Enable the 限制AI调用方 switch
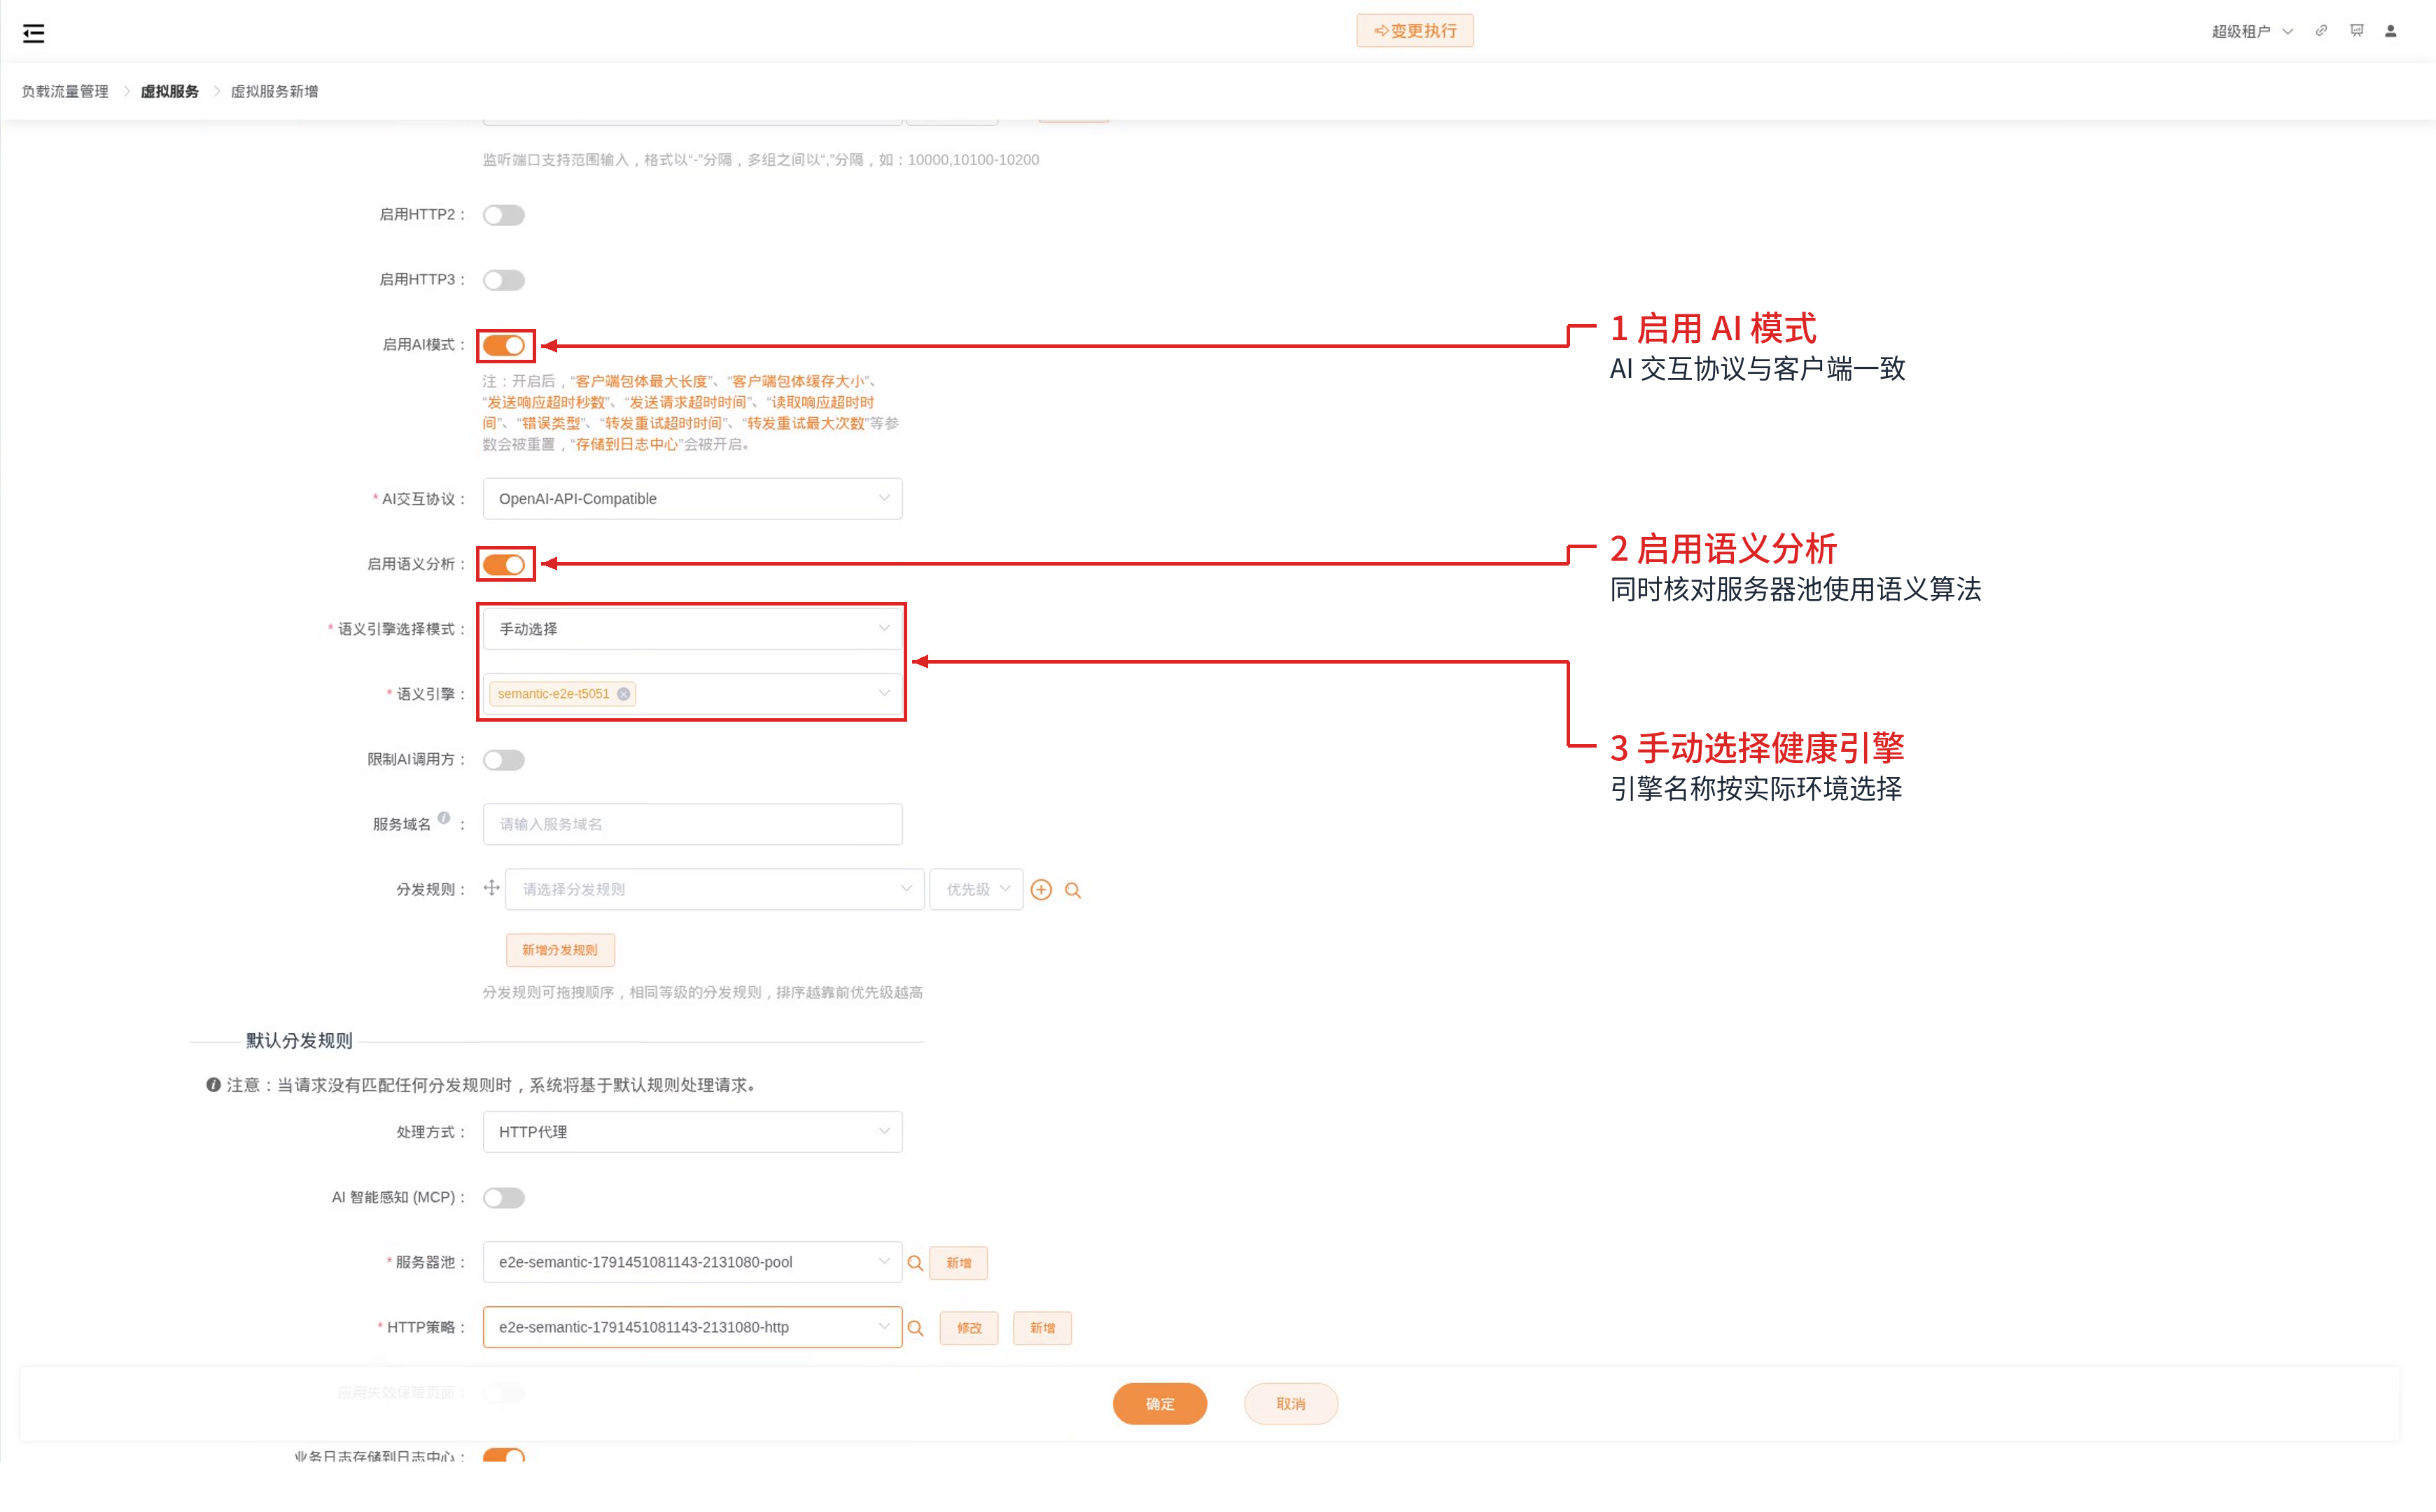Image resolution: width=2436 pixels, height=1512 pixels. click(504, 760)
